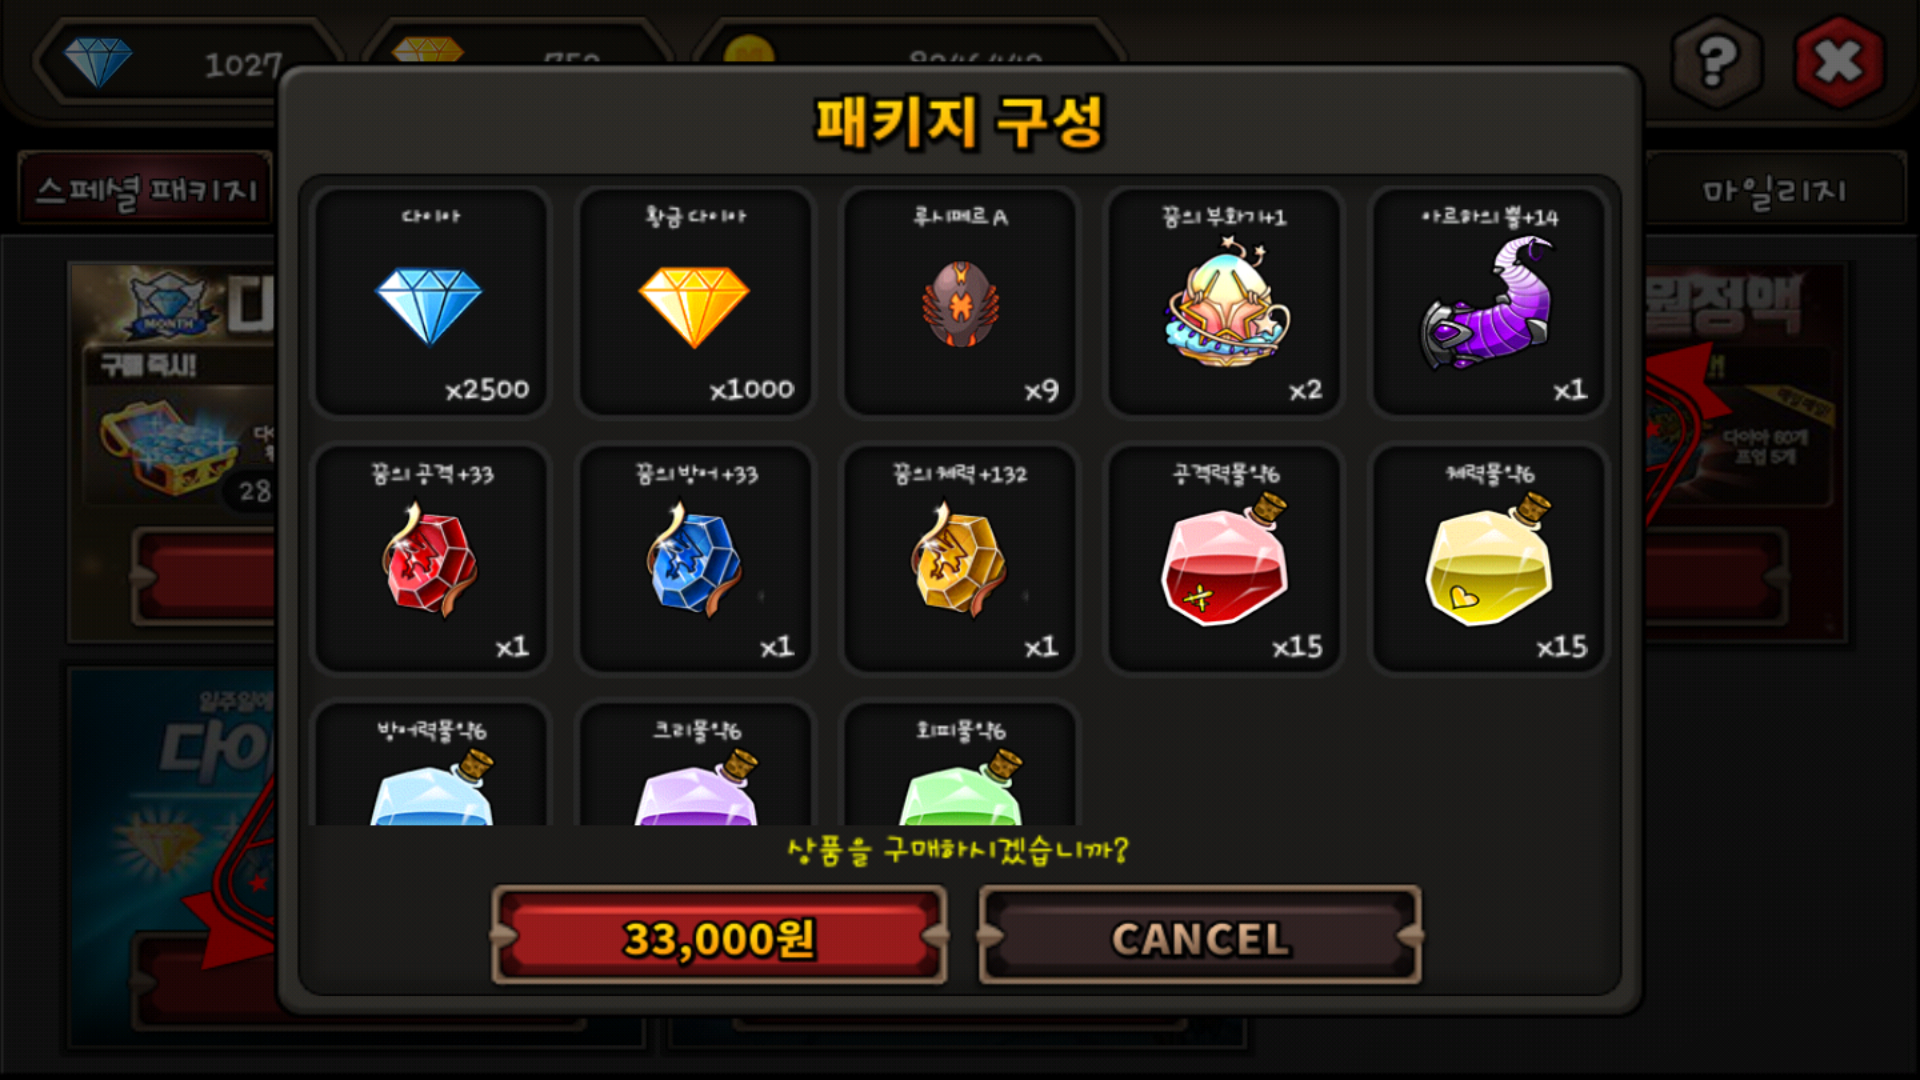Tap the yellow health potion x15
This screenshot has height=1080, width=1920.
pyautogui.click(x=1489, y=558)
